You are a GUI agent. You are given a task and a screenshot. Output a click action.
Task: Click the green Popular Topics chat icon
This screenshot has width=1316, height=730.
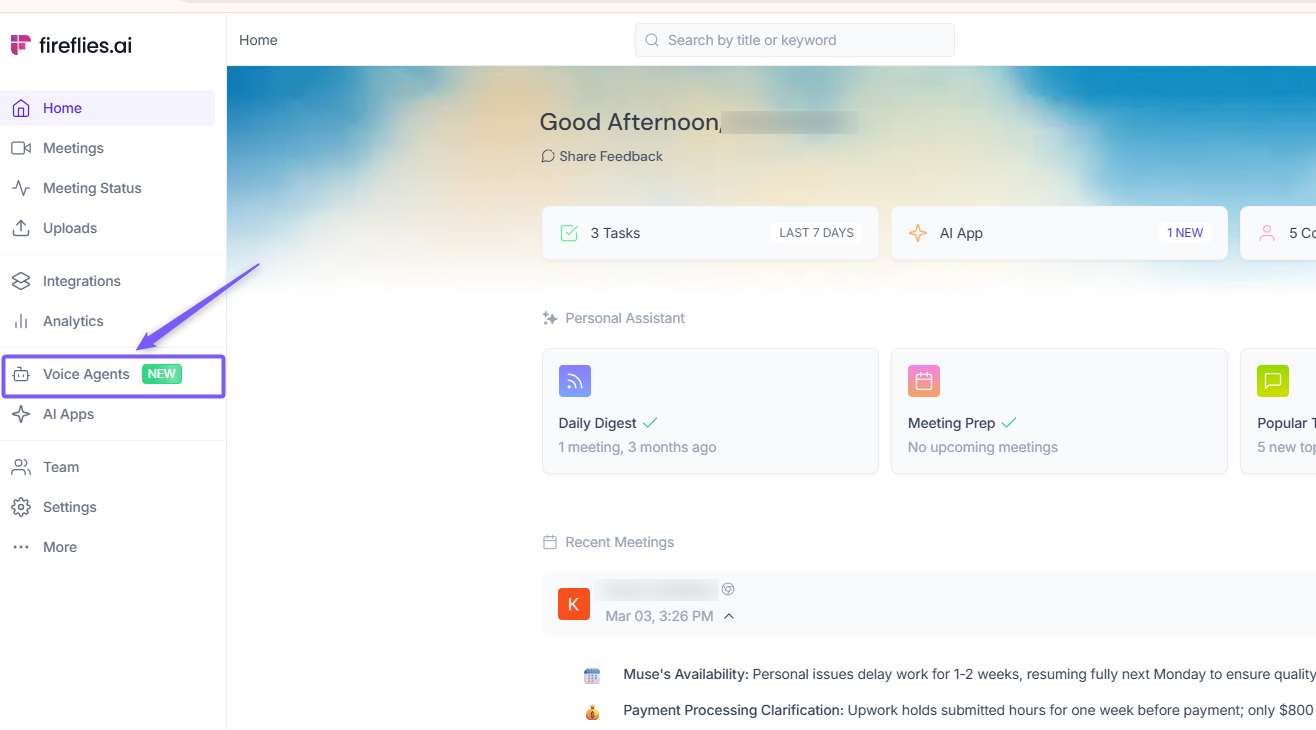tap(1273, 381)
